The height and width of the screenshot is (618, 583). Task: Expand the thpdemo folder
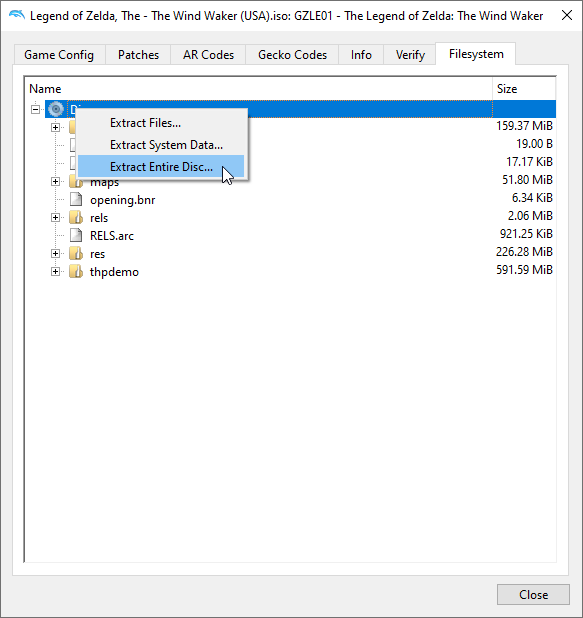tap(56, 272)
